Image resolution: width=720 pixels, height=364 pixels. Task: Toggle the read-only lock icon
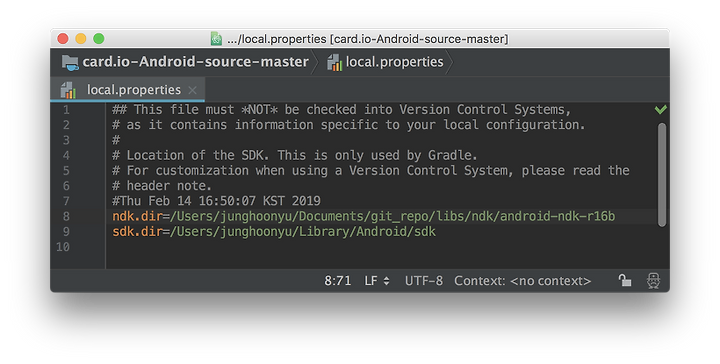624,280
